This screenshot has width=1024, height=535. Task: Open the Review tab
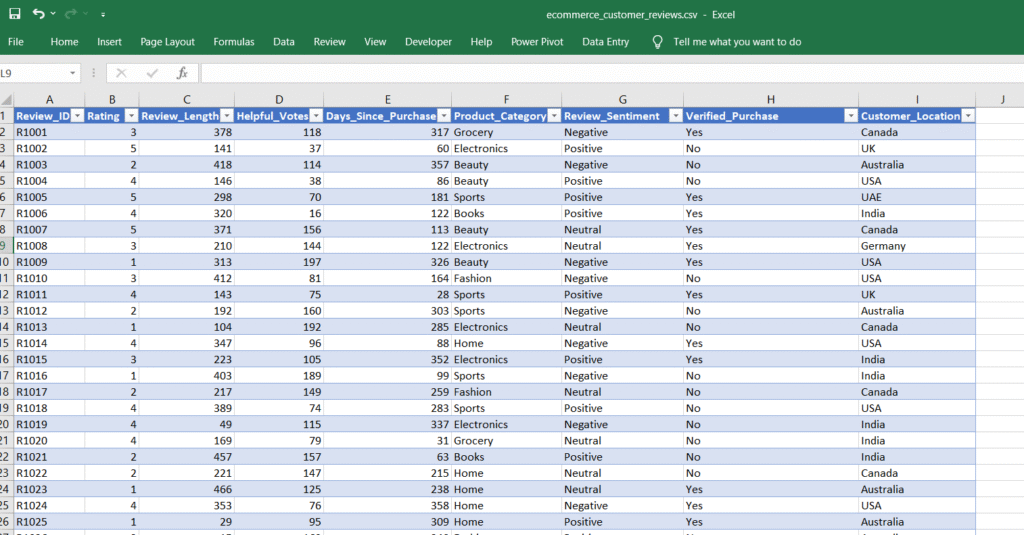pos(329,42)
